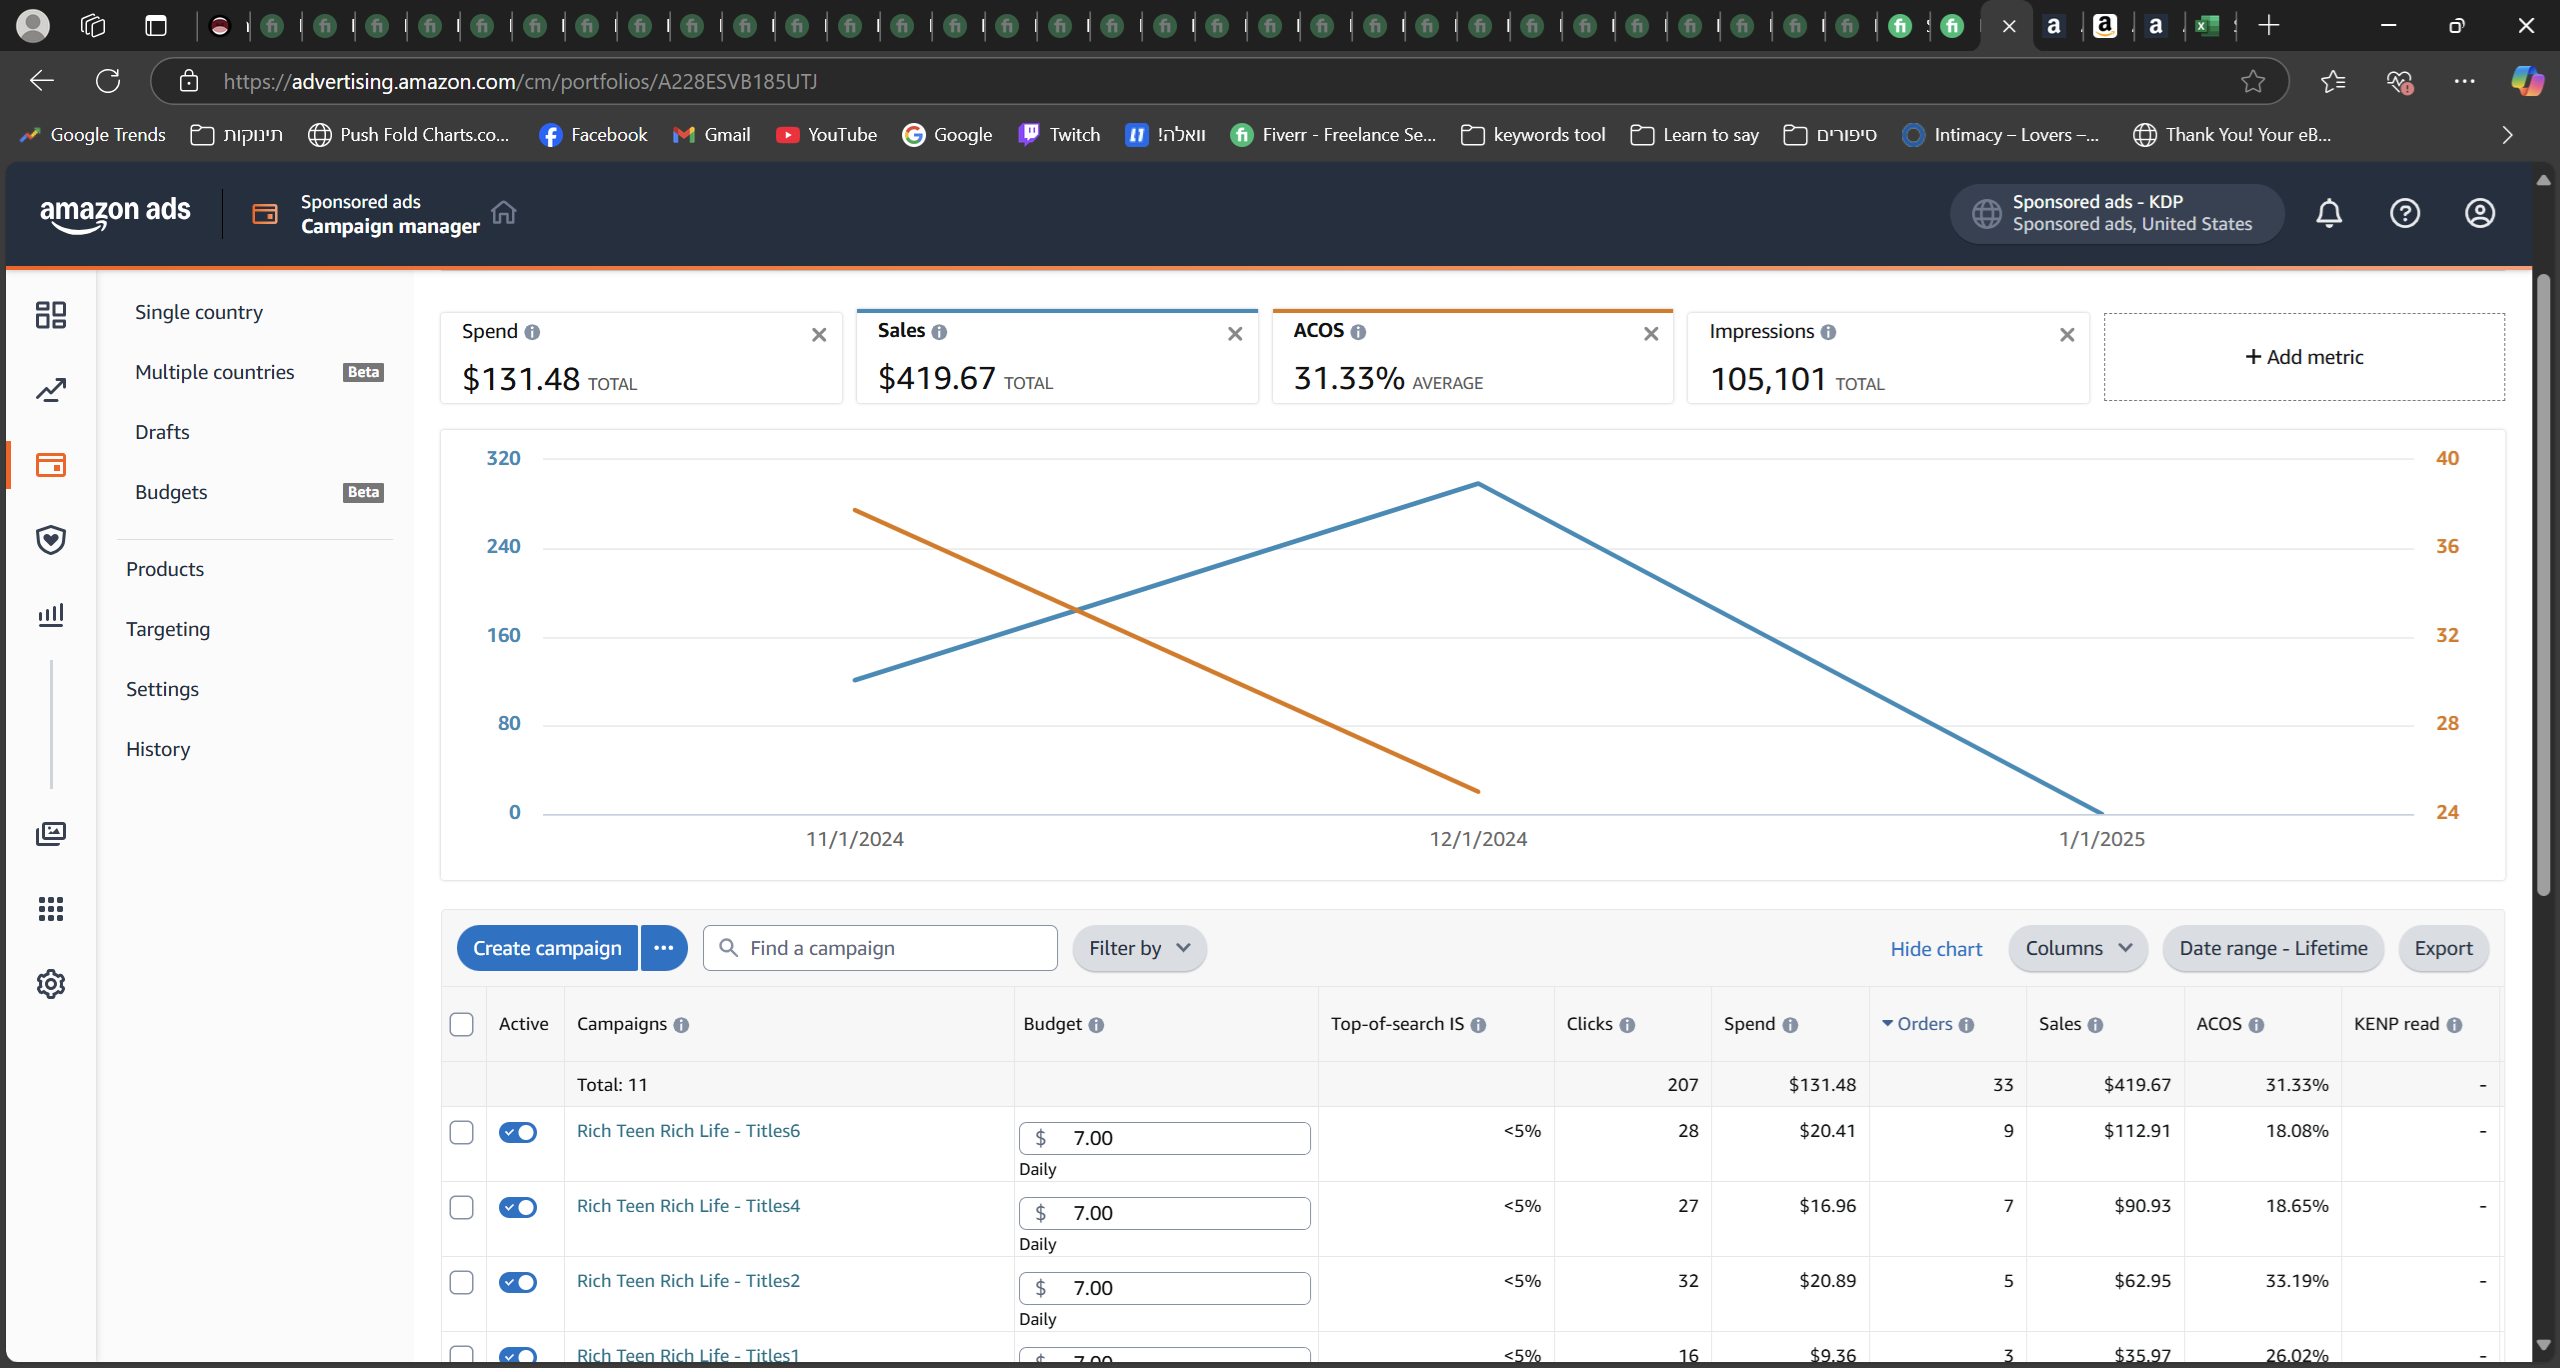
Task: Open the trending performance arrow sidebar icon
Action: (51, 390)
